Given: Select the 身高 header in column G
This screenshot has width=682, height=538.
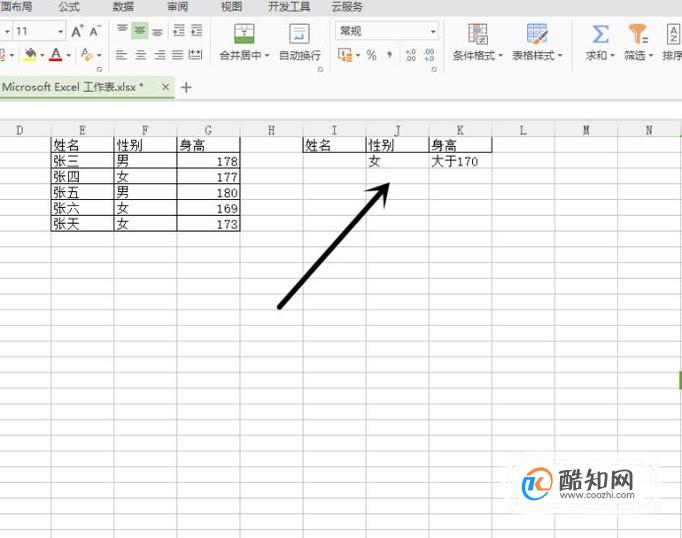Looking at the screenshot, I should (208, 144).
